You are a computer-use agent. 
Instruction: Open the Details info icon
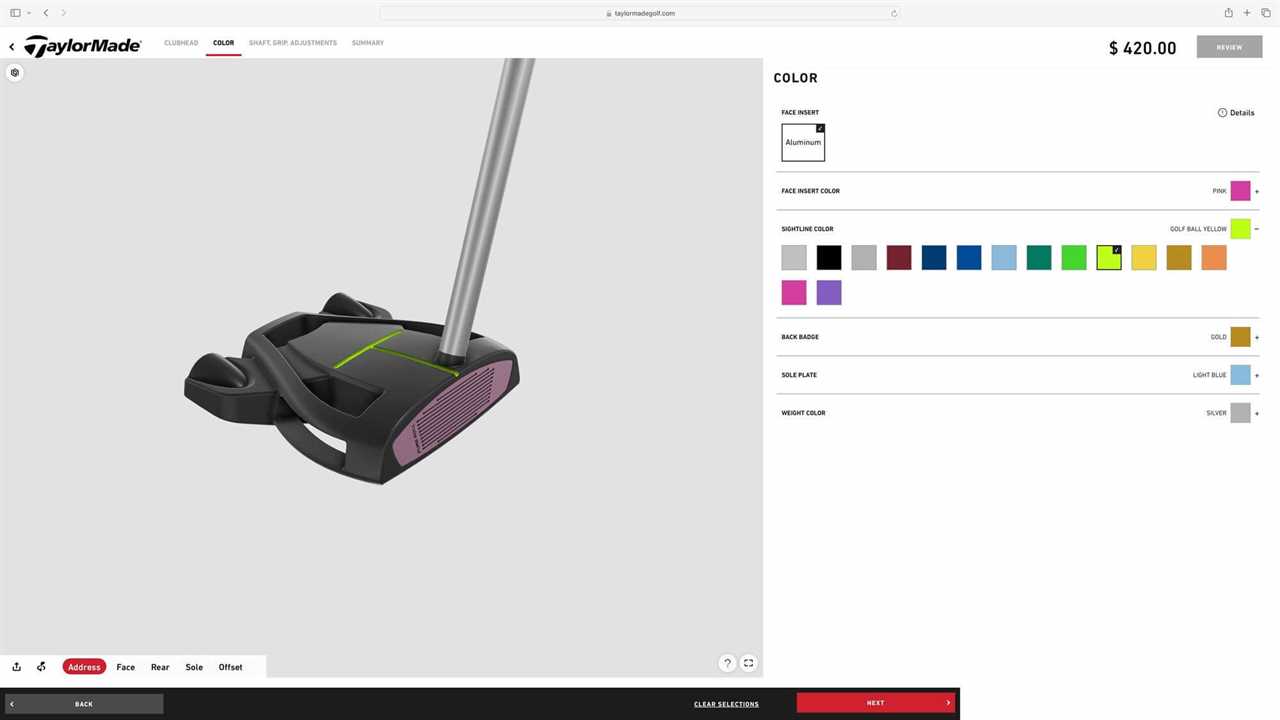[1222, 113]
